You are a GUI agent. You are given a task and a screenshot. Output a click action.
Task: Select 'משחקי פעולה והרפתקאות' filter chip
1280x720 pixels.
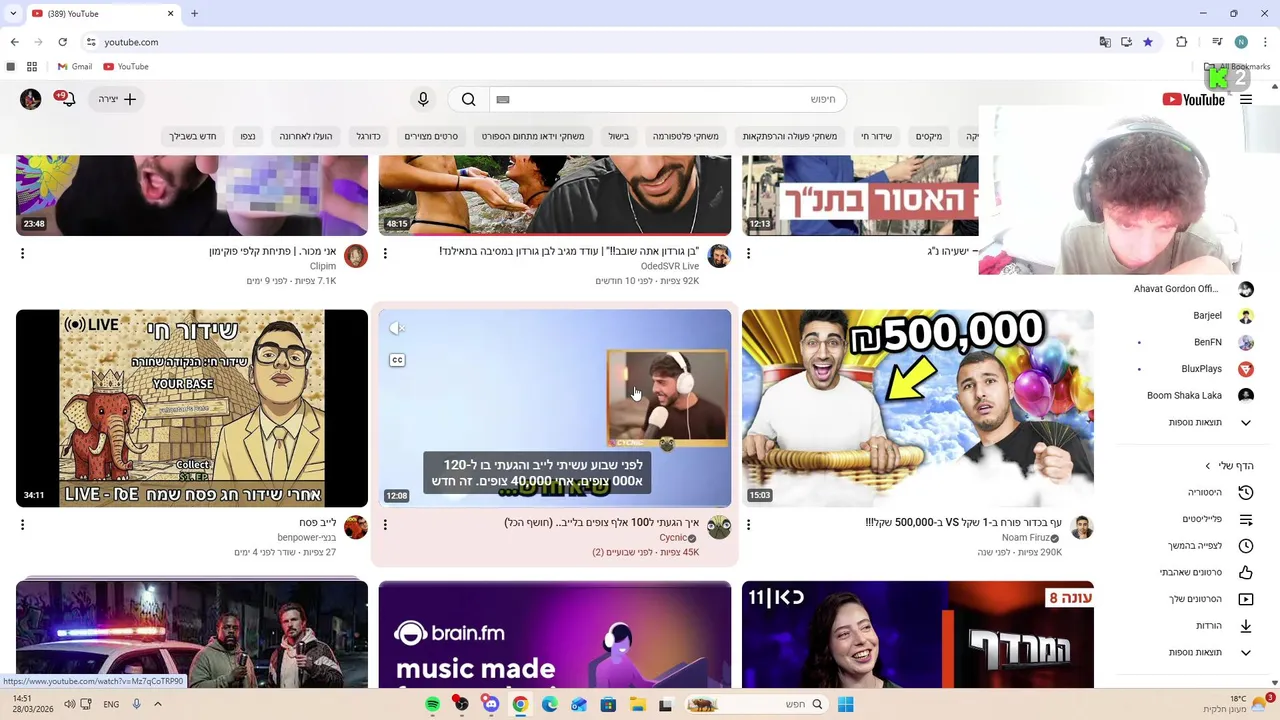click(x=789, y=136)
